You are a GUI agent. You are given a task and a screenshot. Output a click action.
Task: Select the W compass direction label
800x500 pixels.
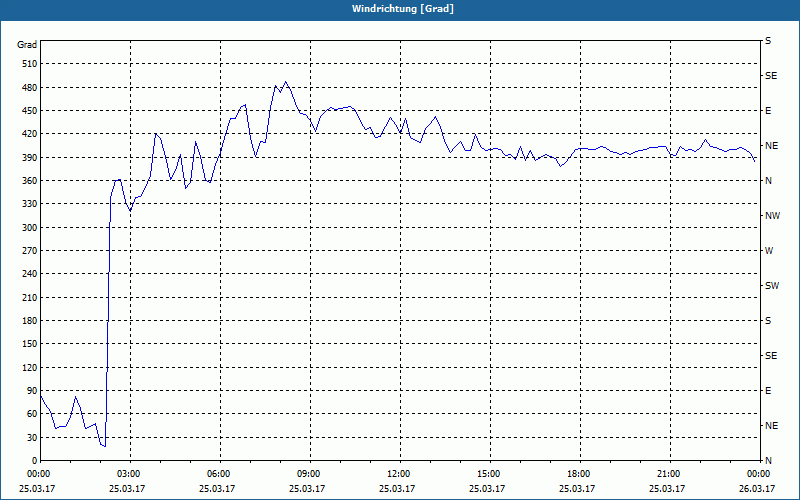click(x=769, y=251)
